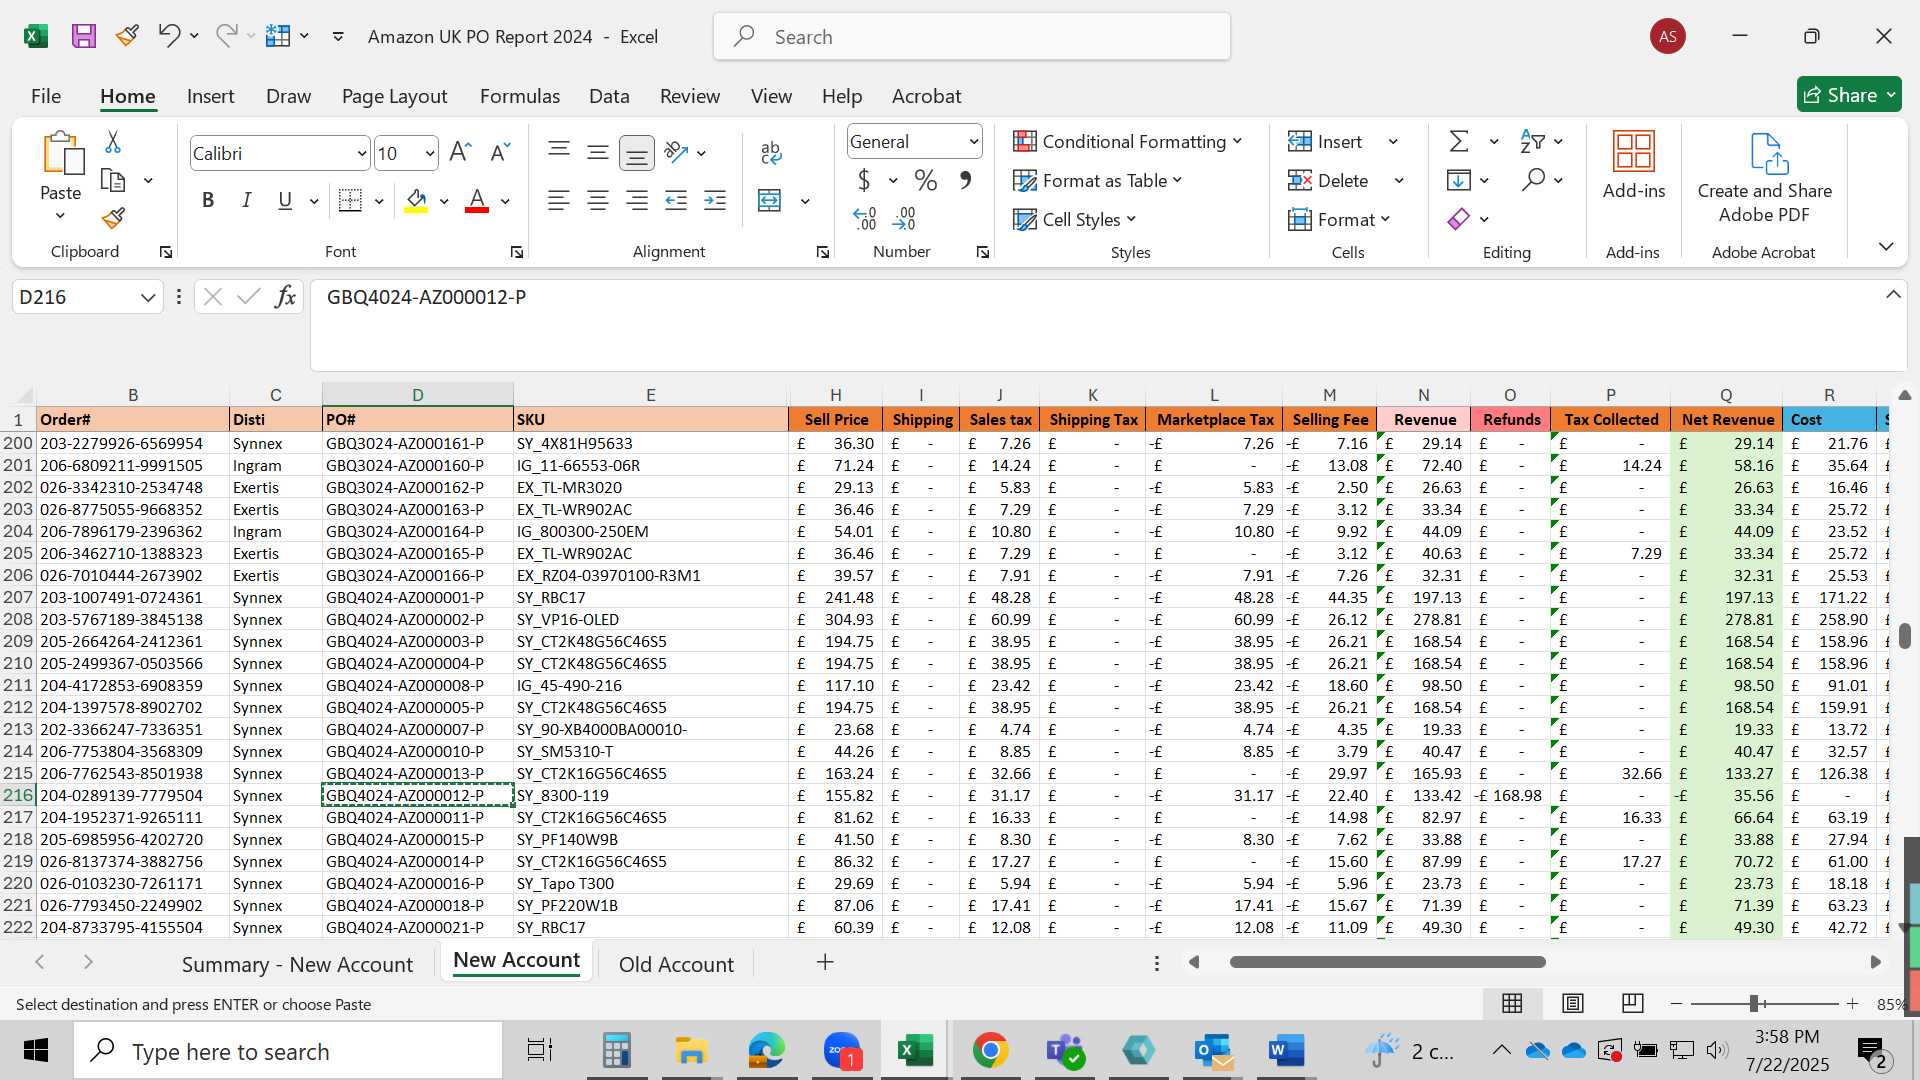1920x1080 pixels.
Task: Apply Percent Style format
Action: pos(926,181)
